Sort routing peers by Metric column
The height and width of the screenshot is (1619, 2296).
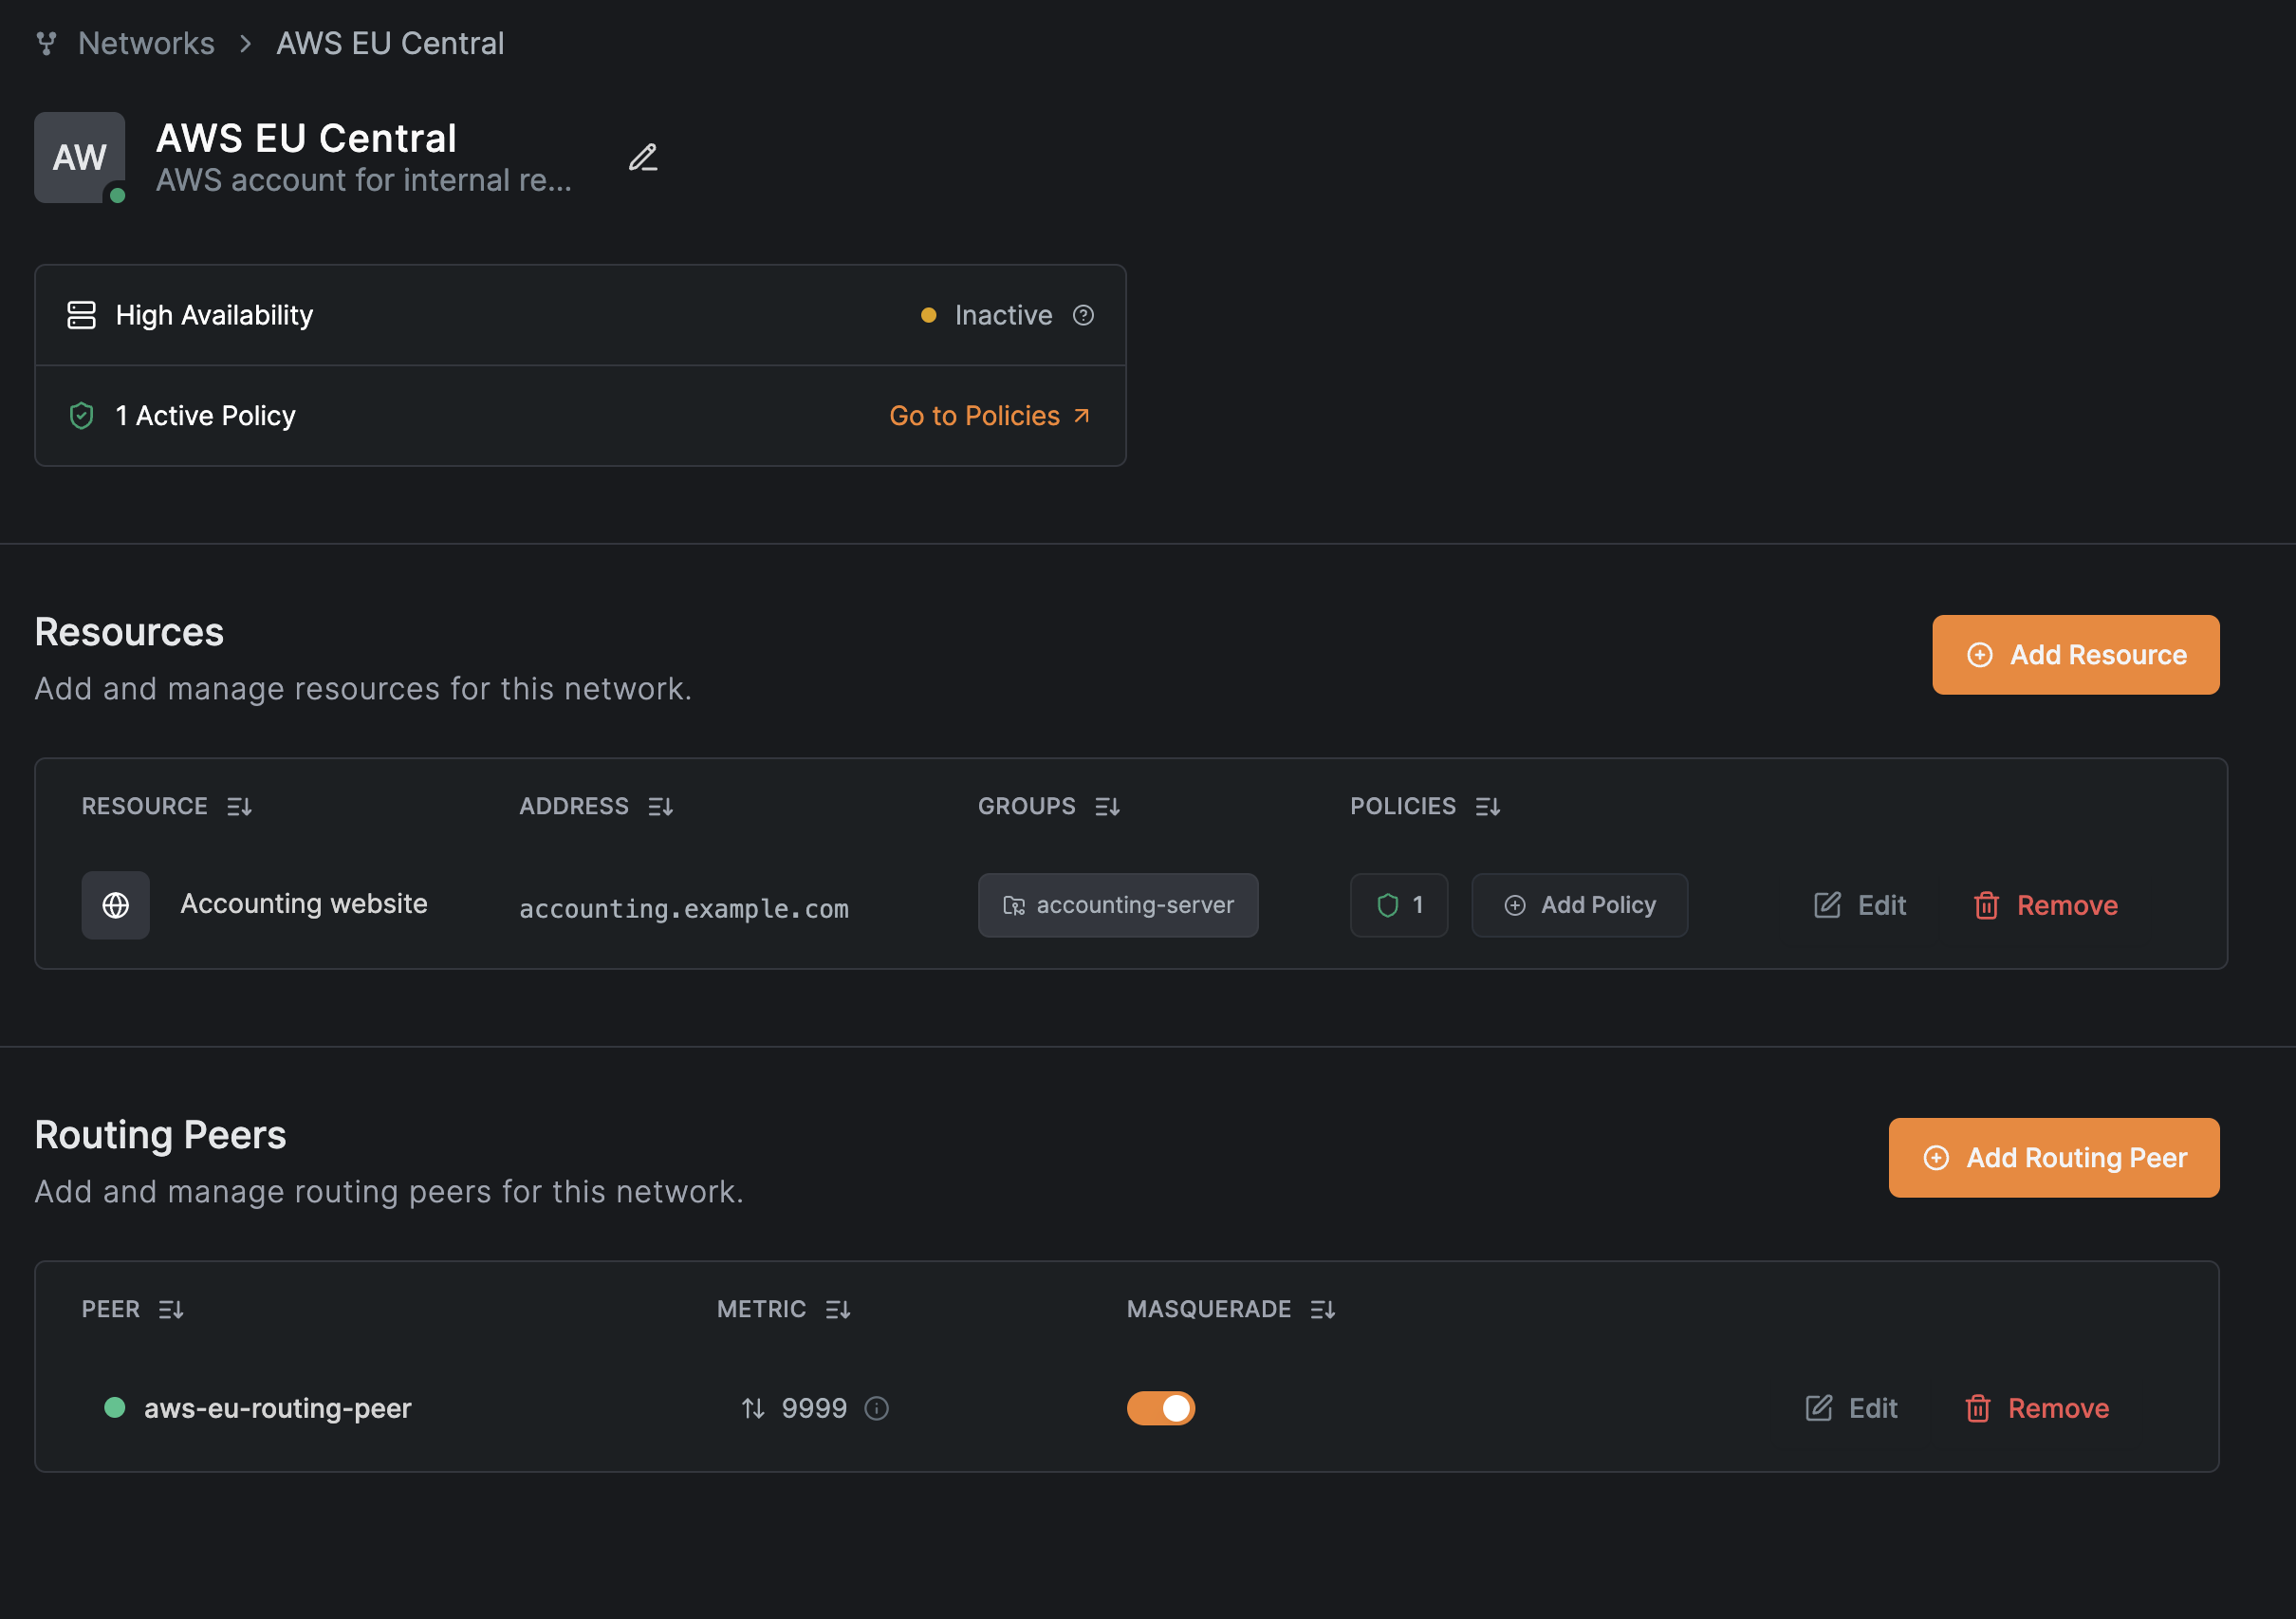(x=838, y=1309)
